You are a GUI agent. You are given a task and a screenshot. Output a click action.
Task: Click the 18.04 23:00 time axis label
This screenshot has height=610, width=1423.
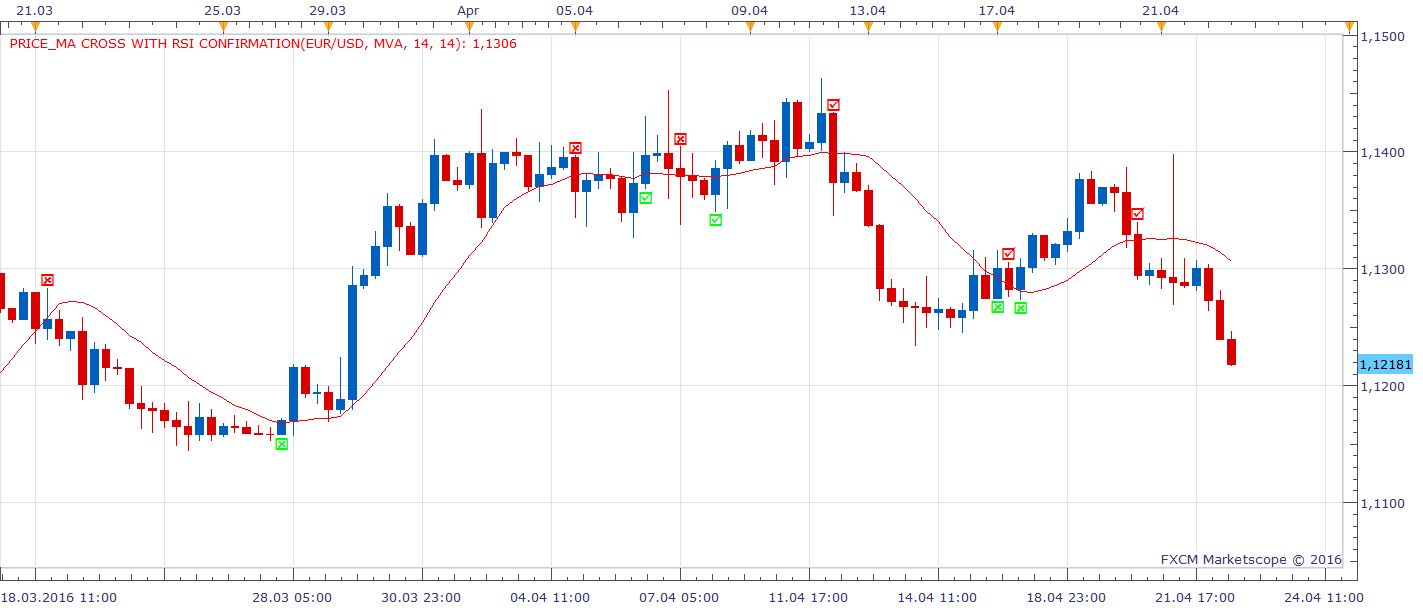click(x=1066, y=598)
